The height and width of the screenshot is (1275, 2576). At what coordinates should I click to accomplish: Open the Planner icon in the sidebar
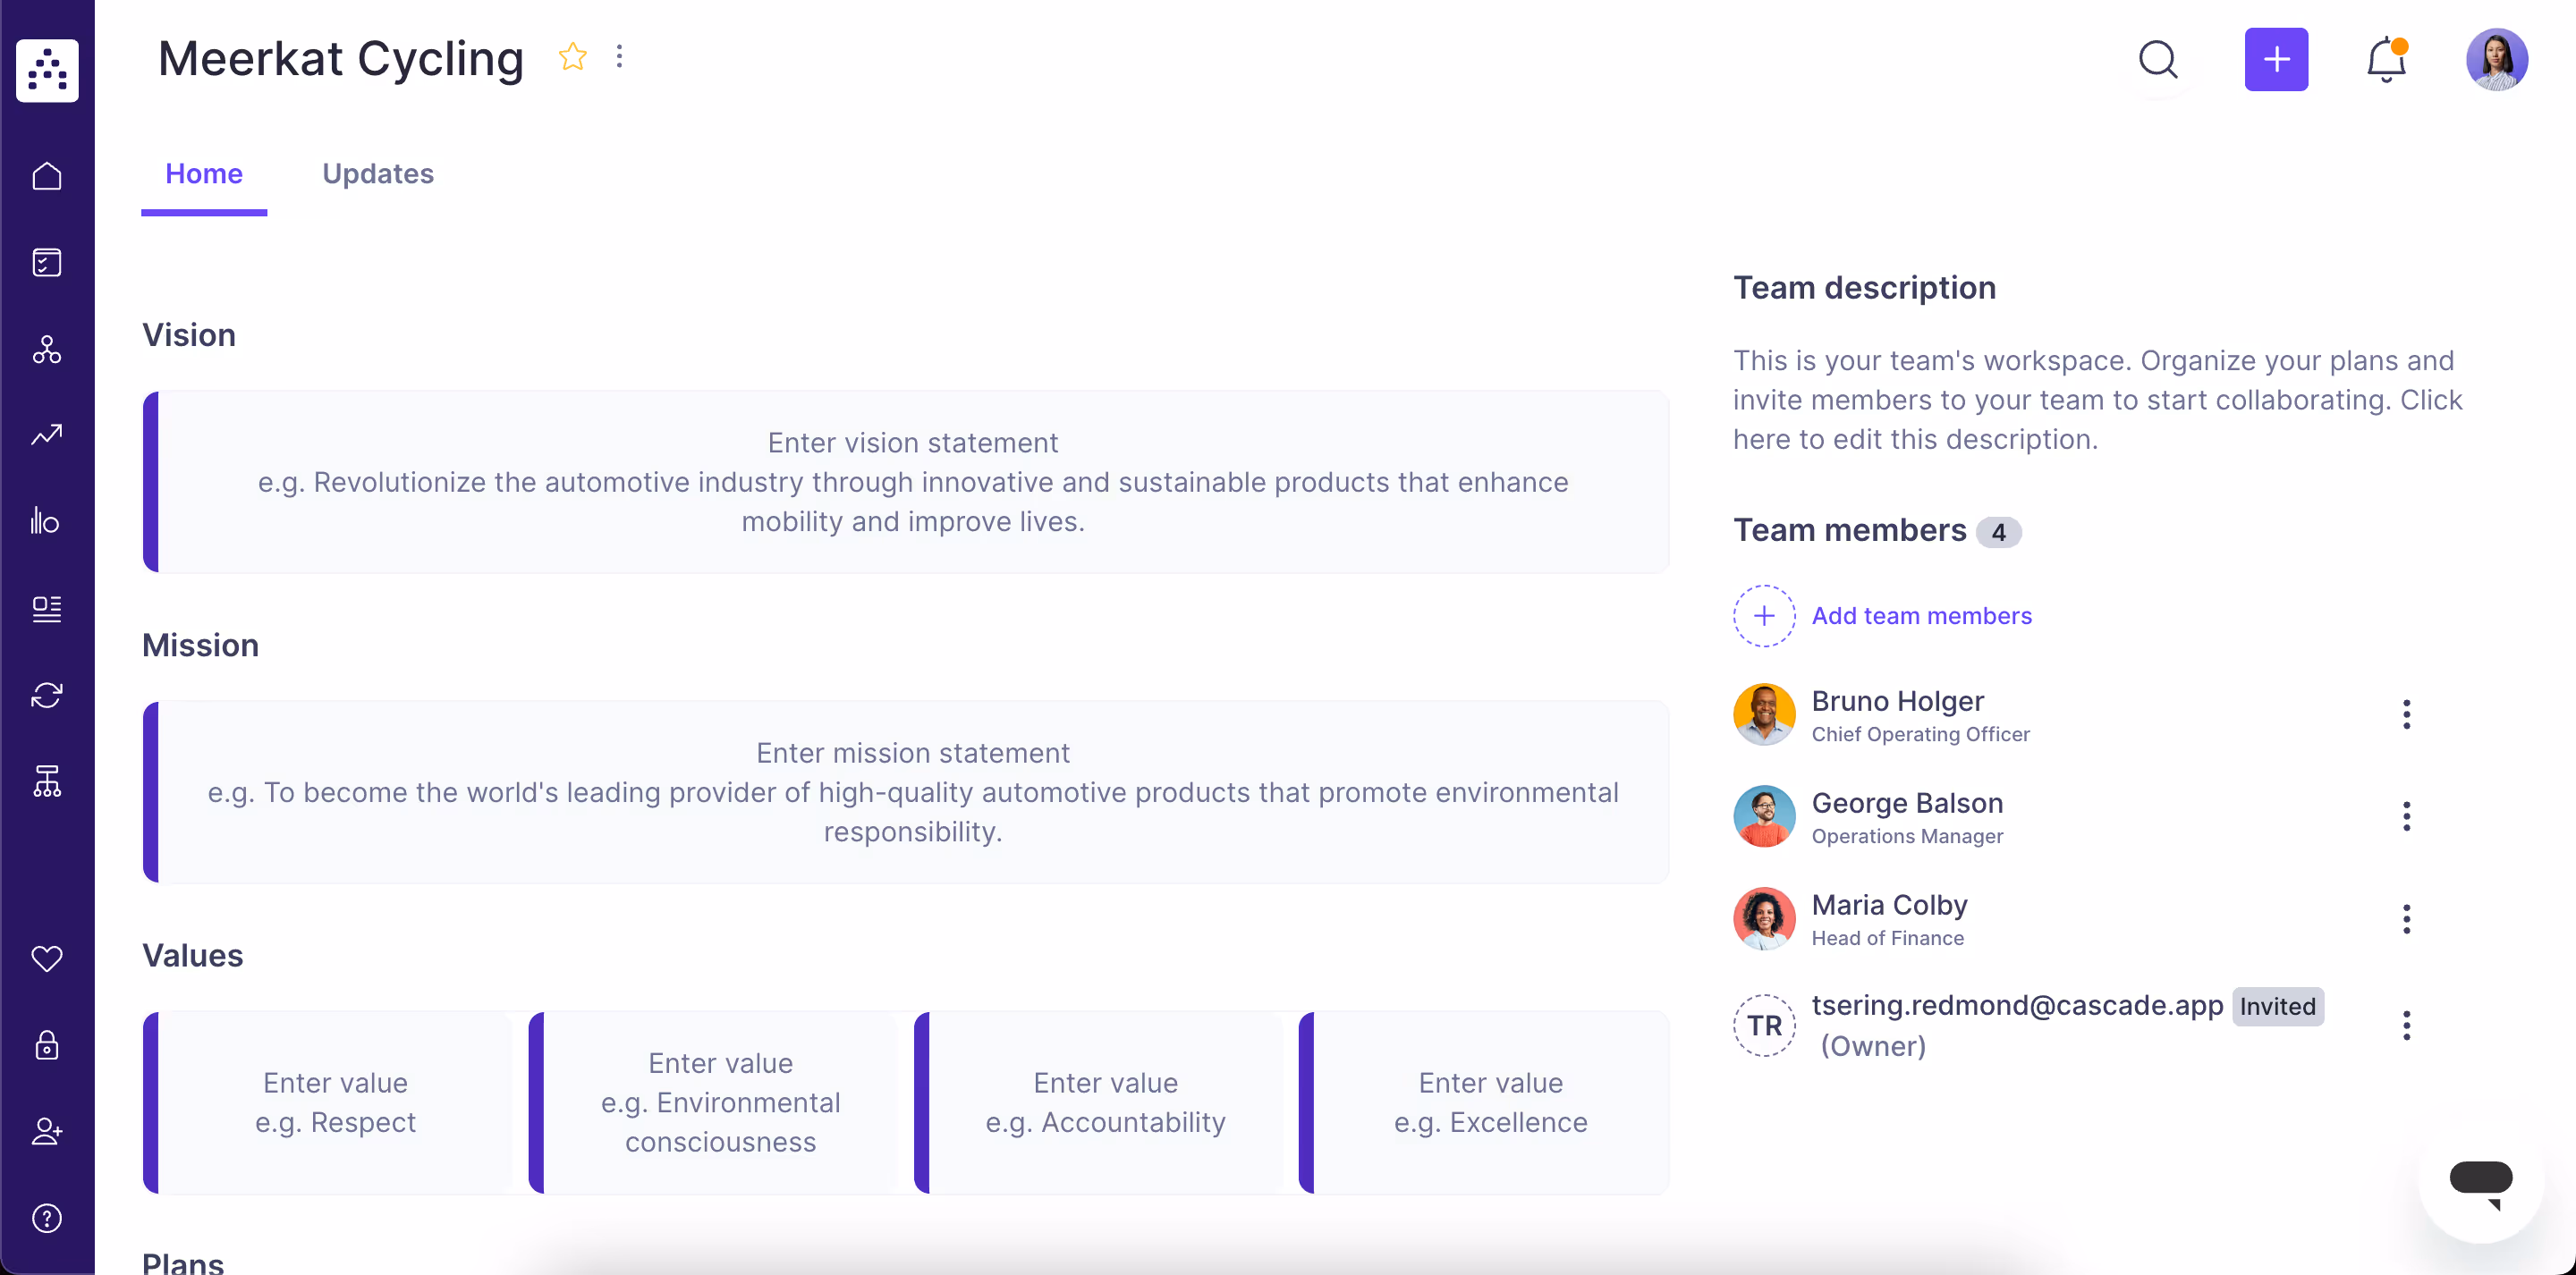47,262
